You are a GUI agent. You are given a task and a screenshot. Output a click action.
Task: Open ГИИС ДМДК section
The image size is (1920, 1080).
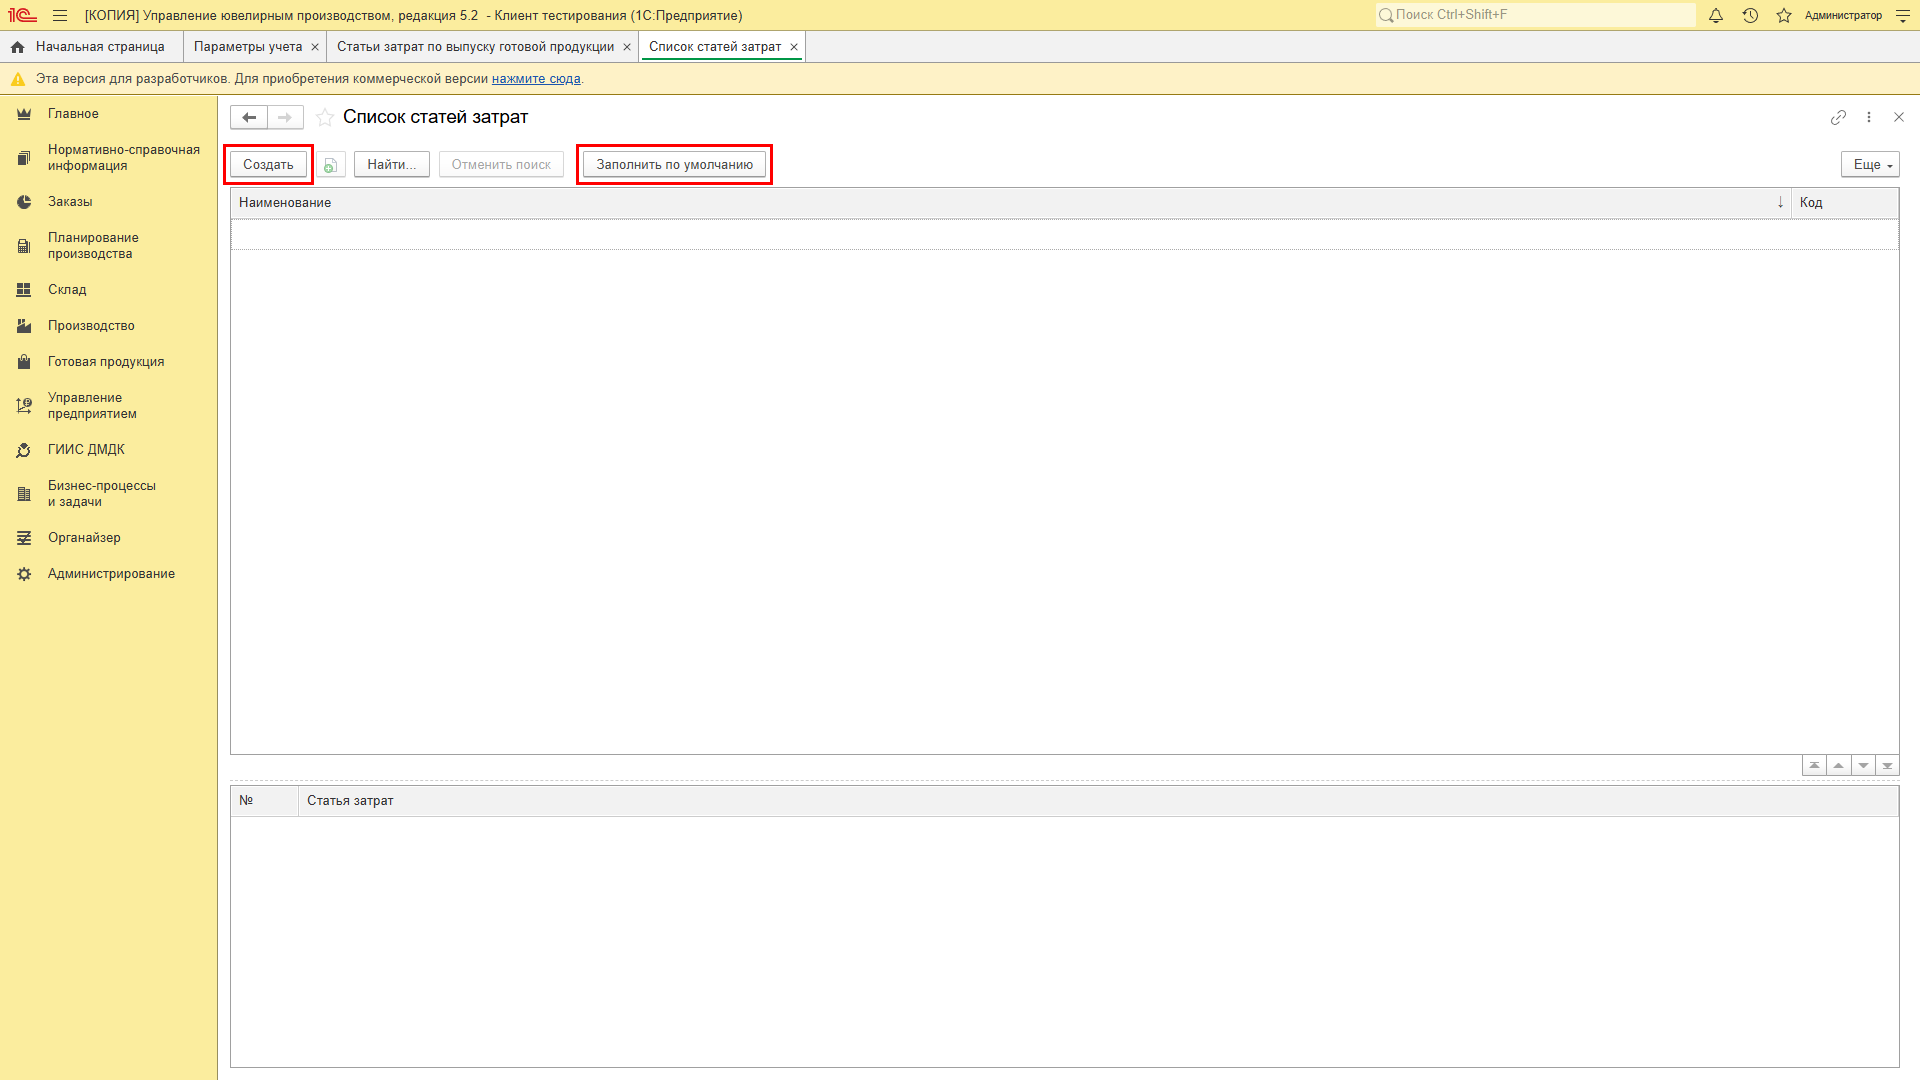tap(108, 450)
